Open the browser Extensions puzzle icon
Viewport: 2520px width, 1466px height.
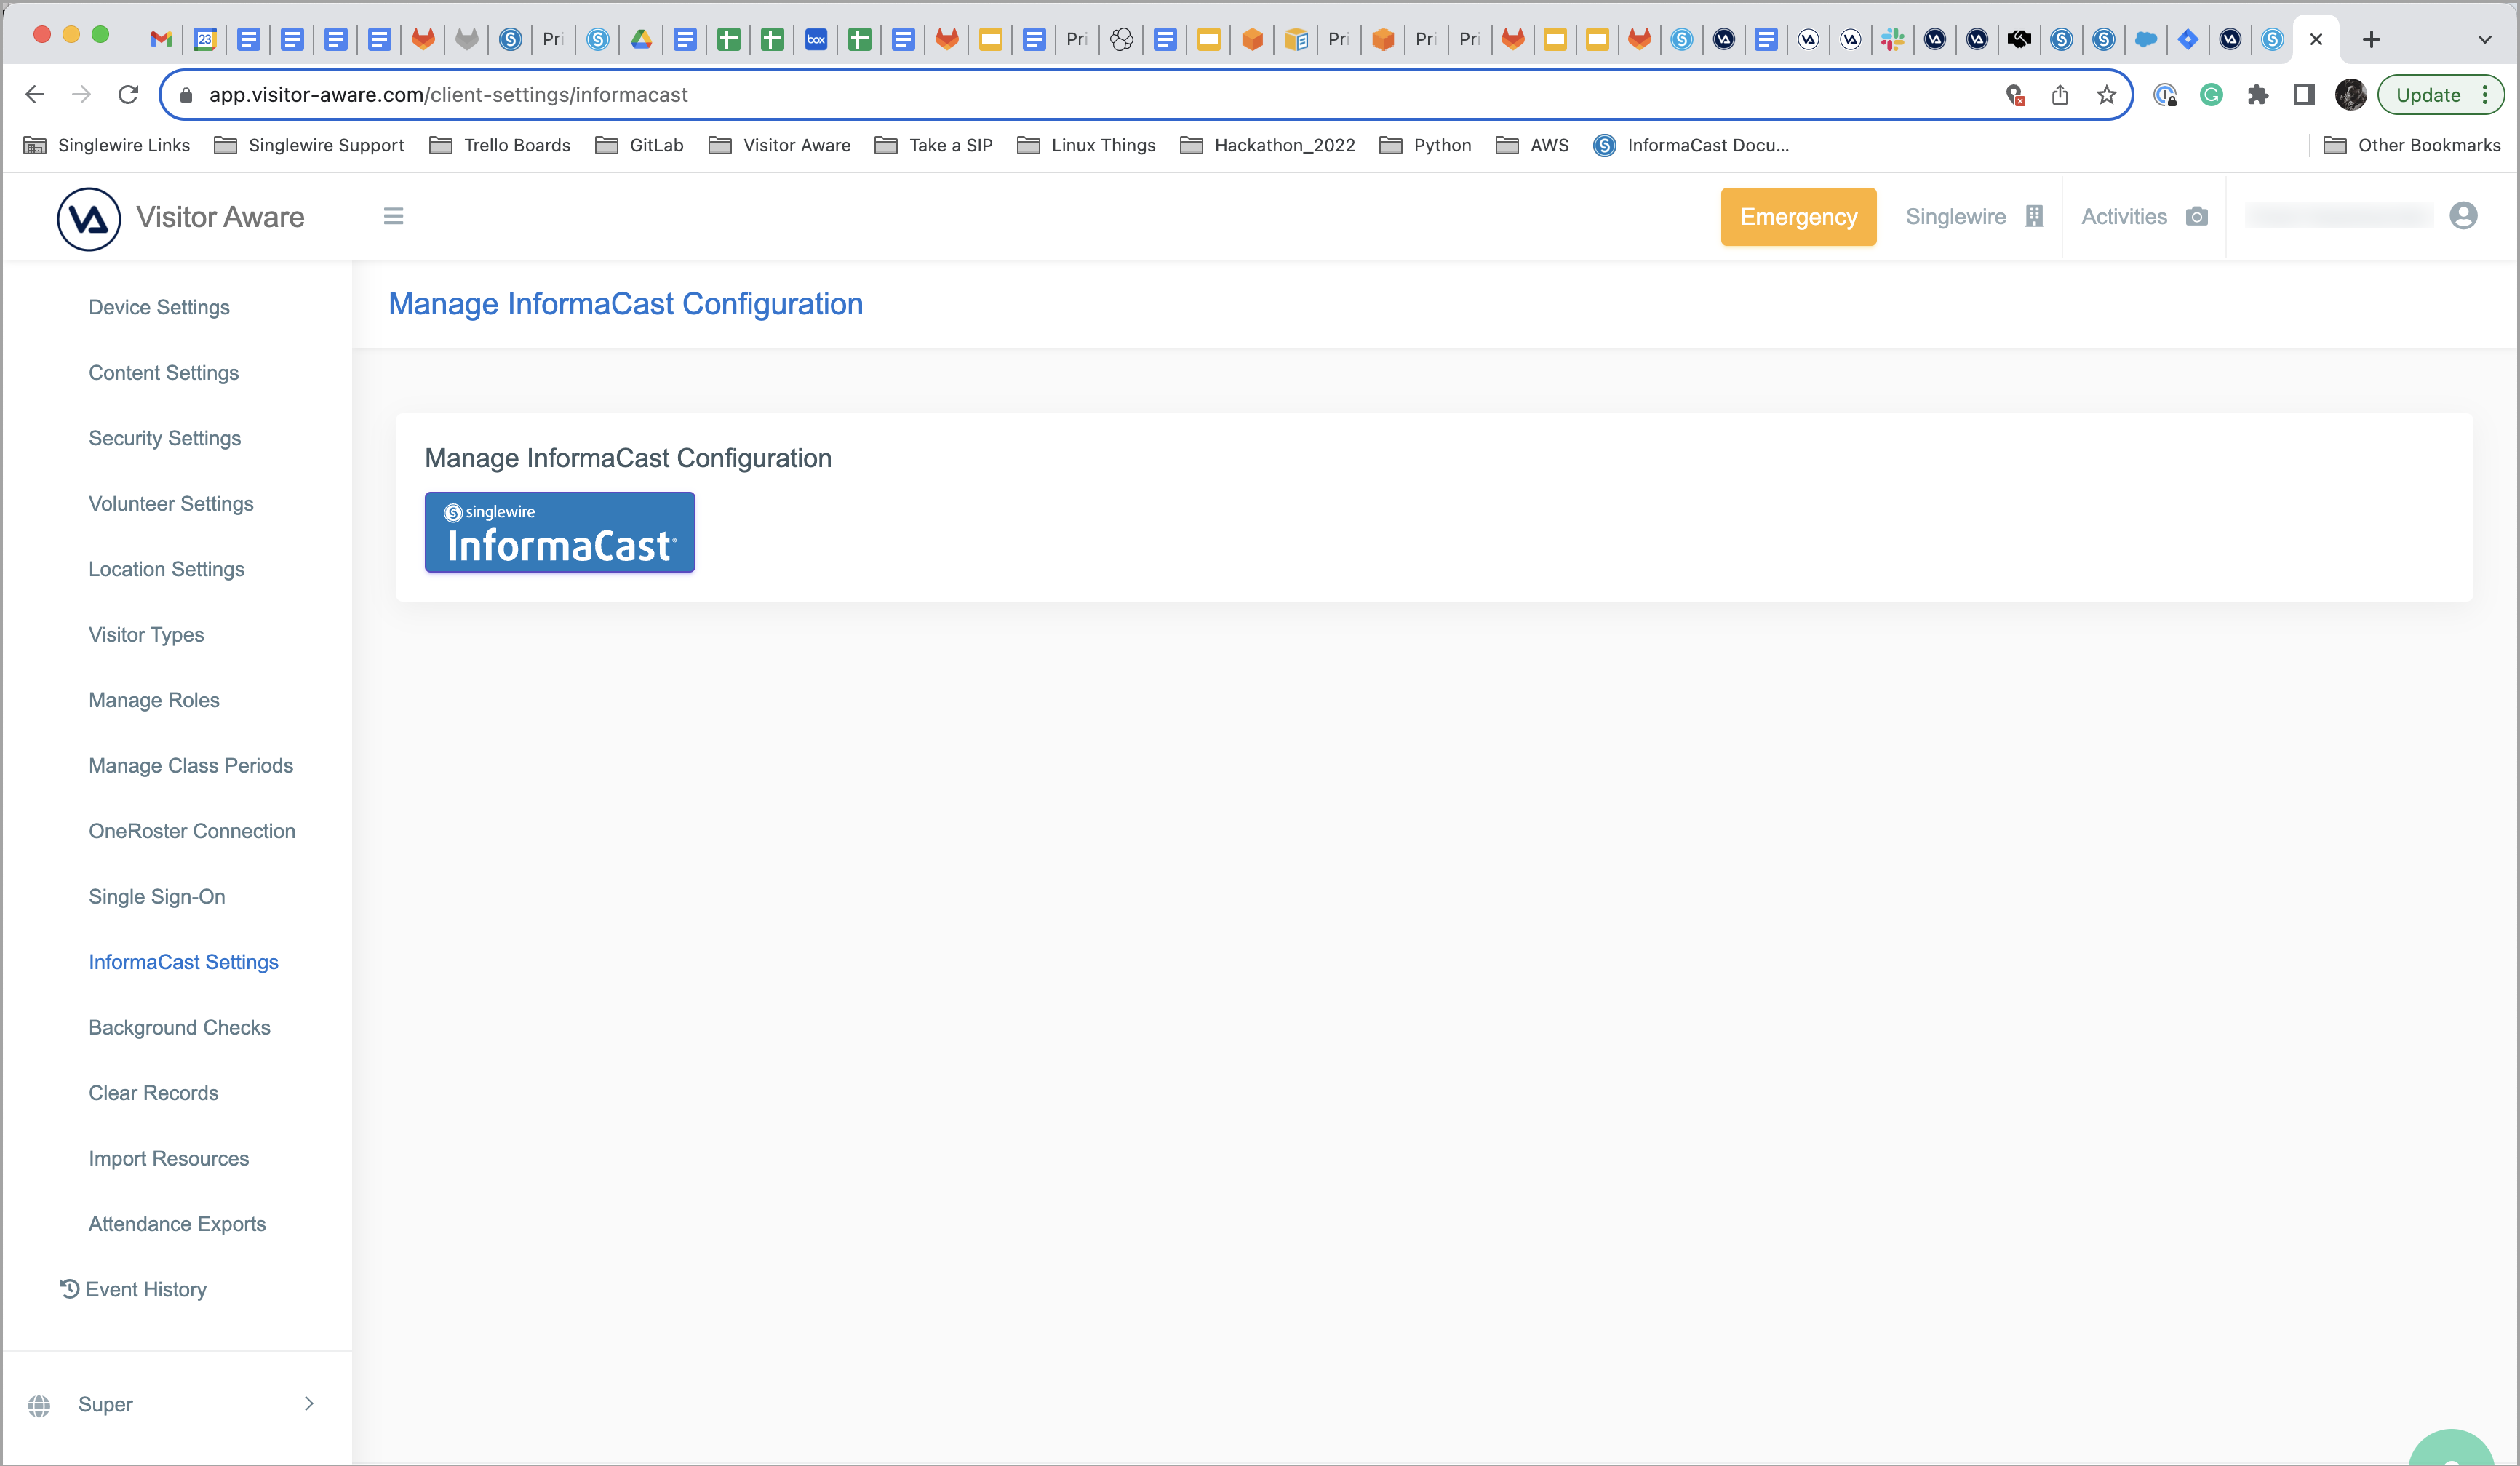[x=2257, y=95]
